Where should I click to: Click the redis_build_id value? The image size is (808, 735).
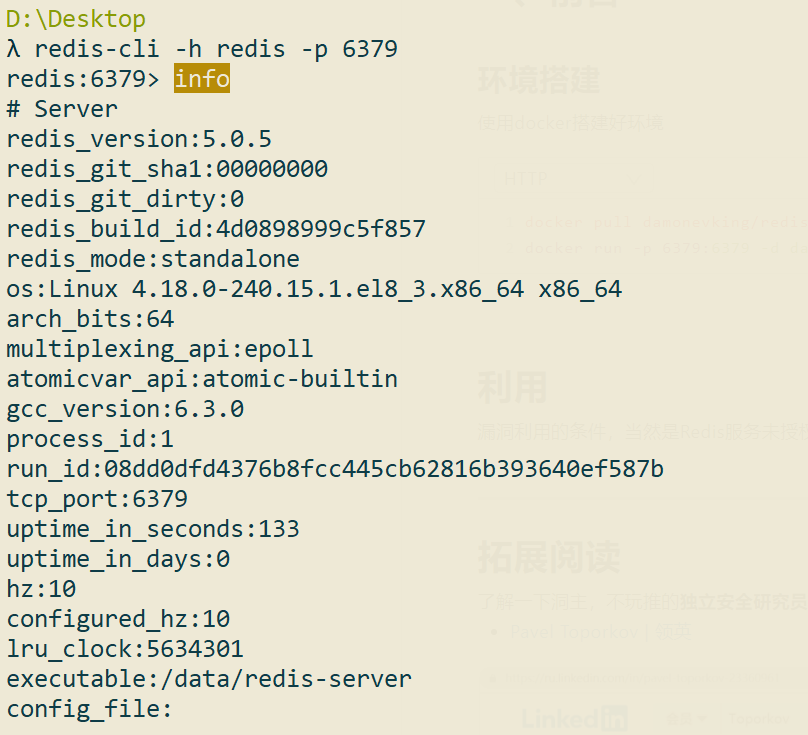(321, 229)
